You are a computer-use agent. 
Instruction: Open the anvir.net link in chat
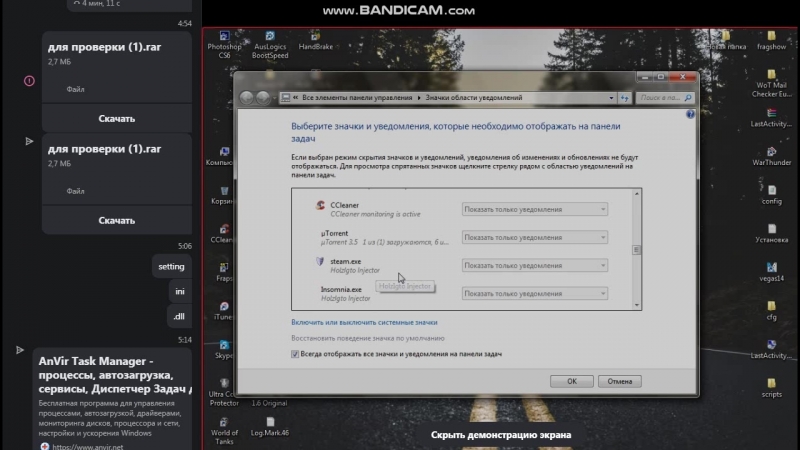tap(87, 446)
